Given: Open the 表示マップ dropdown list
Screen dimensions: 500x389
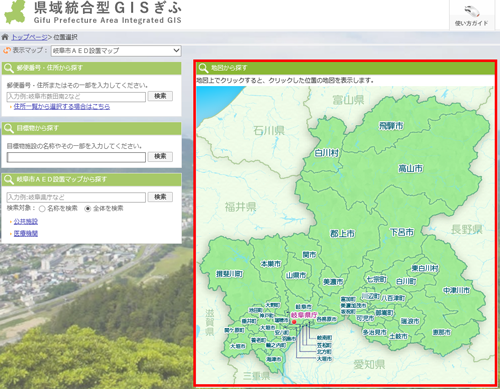Looking at the screenshot, I should (x=116, y=51).
